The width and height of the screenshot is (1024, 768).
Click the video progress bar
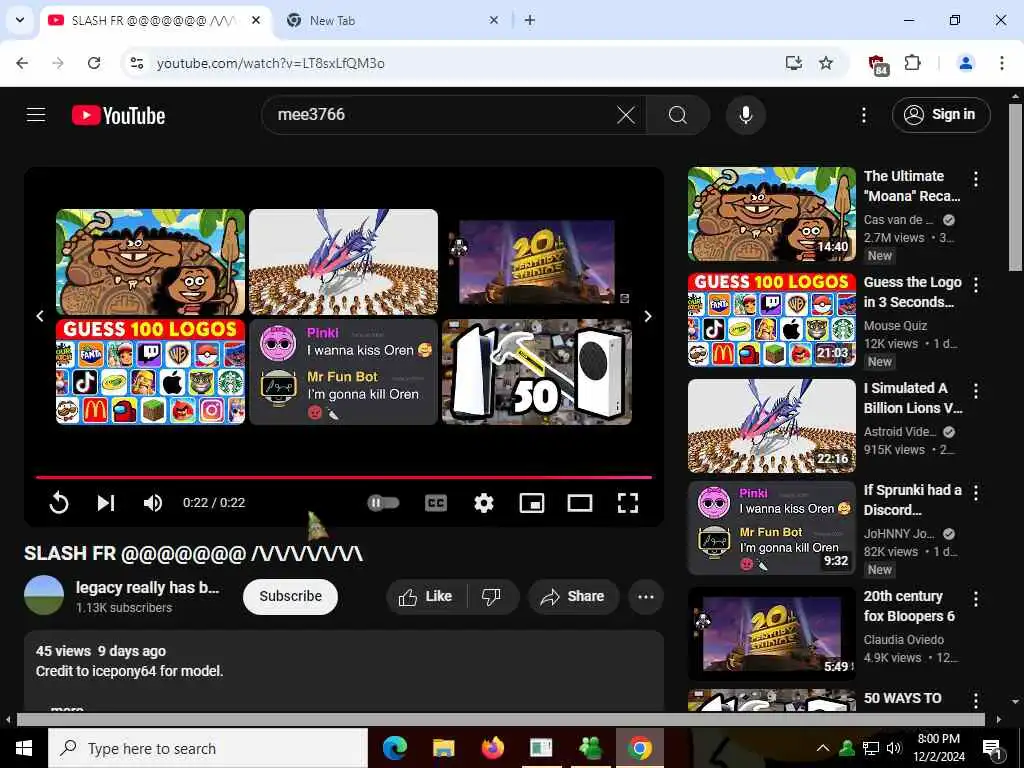[x=344, y=477]
